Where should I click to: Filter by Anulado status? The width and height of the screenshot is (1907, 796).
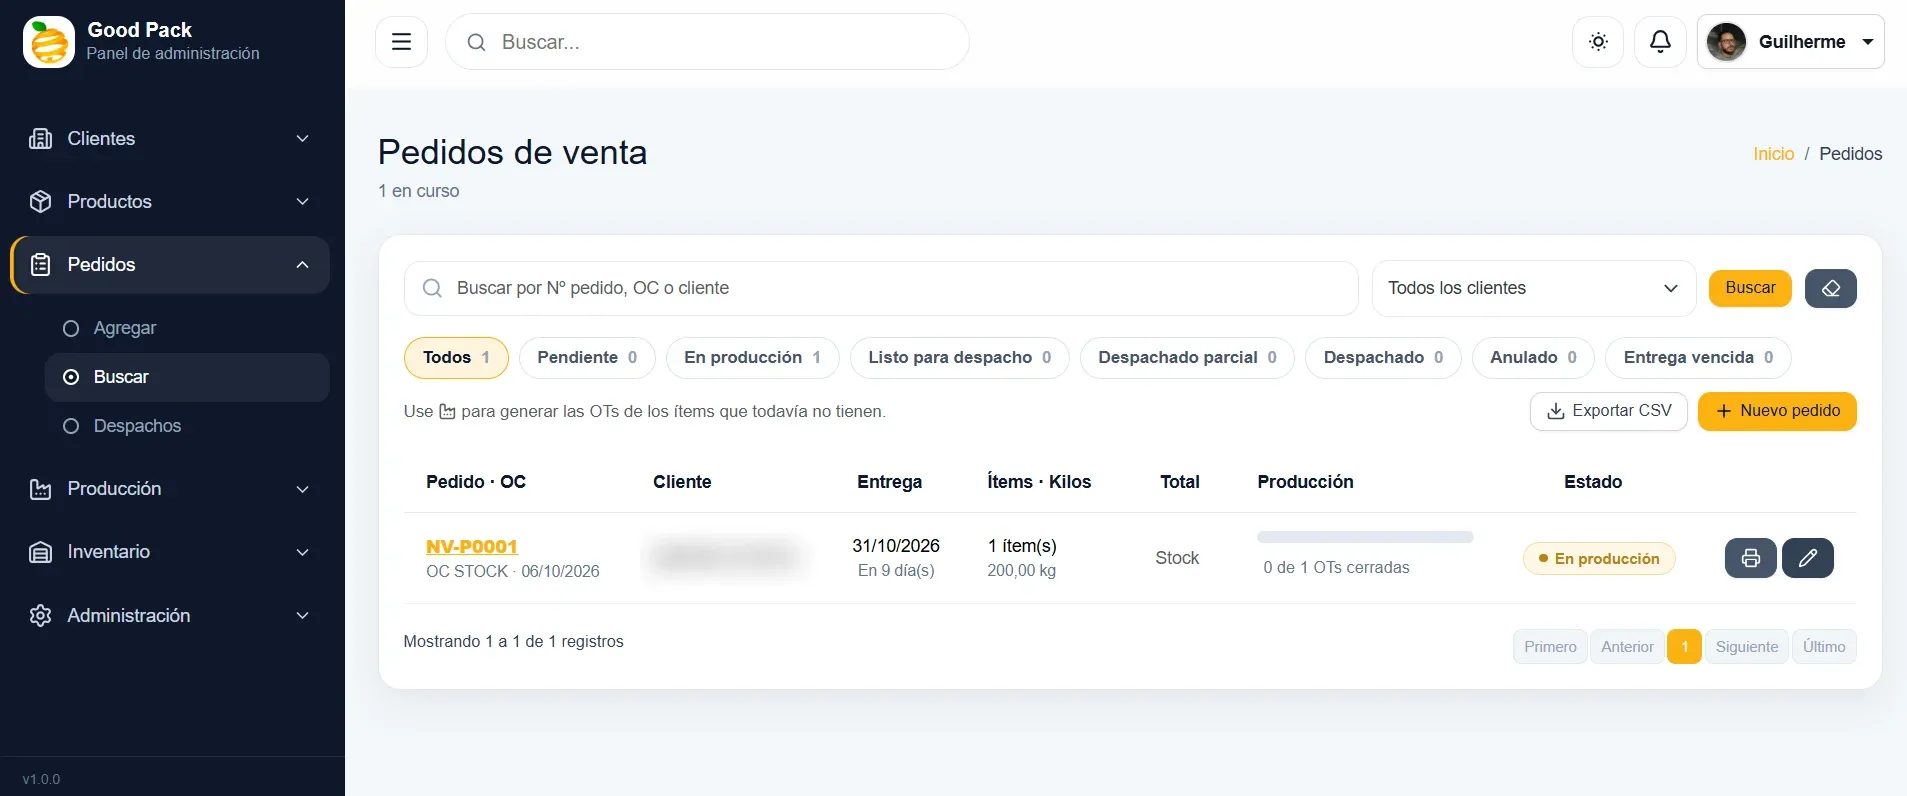point(1533,358)
